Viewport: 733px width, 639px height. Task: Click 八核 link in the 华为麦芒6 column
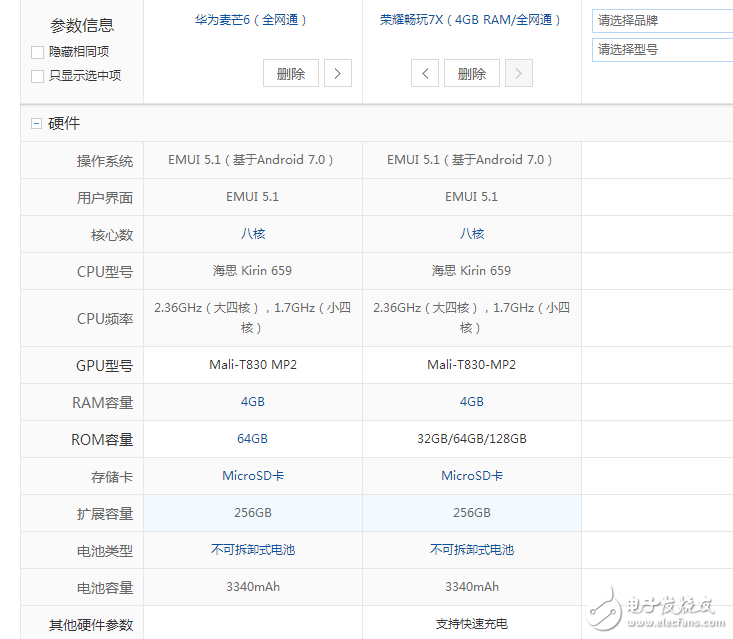[x=252, y=234]
